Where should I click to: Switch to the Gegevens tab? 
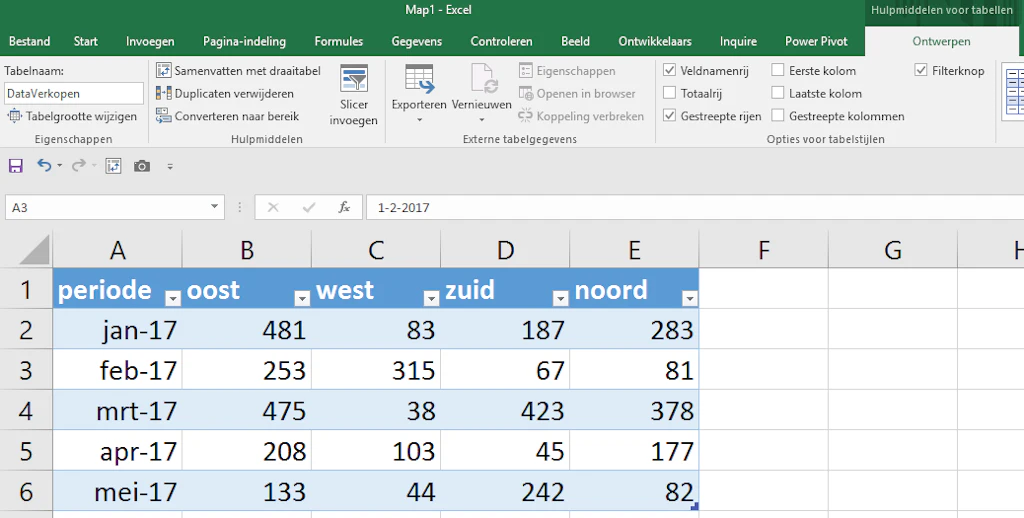pos(417,41)
